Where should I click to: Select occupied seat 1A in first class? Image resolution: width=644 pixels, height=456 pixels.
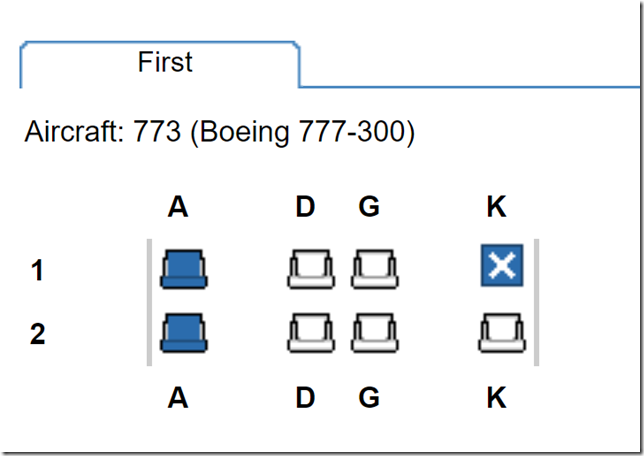(184, 269)
